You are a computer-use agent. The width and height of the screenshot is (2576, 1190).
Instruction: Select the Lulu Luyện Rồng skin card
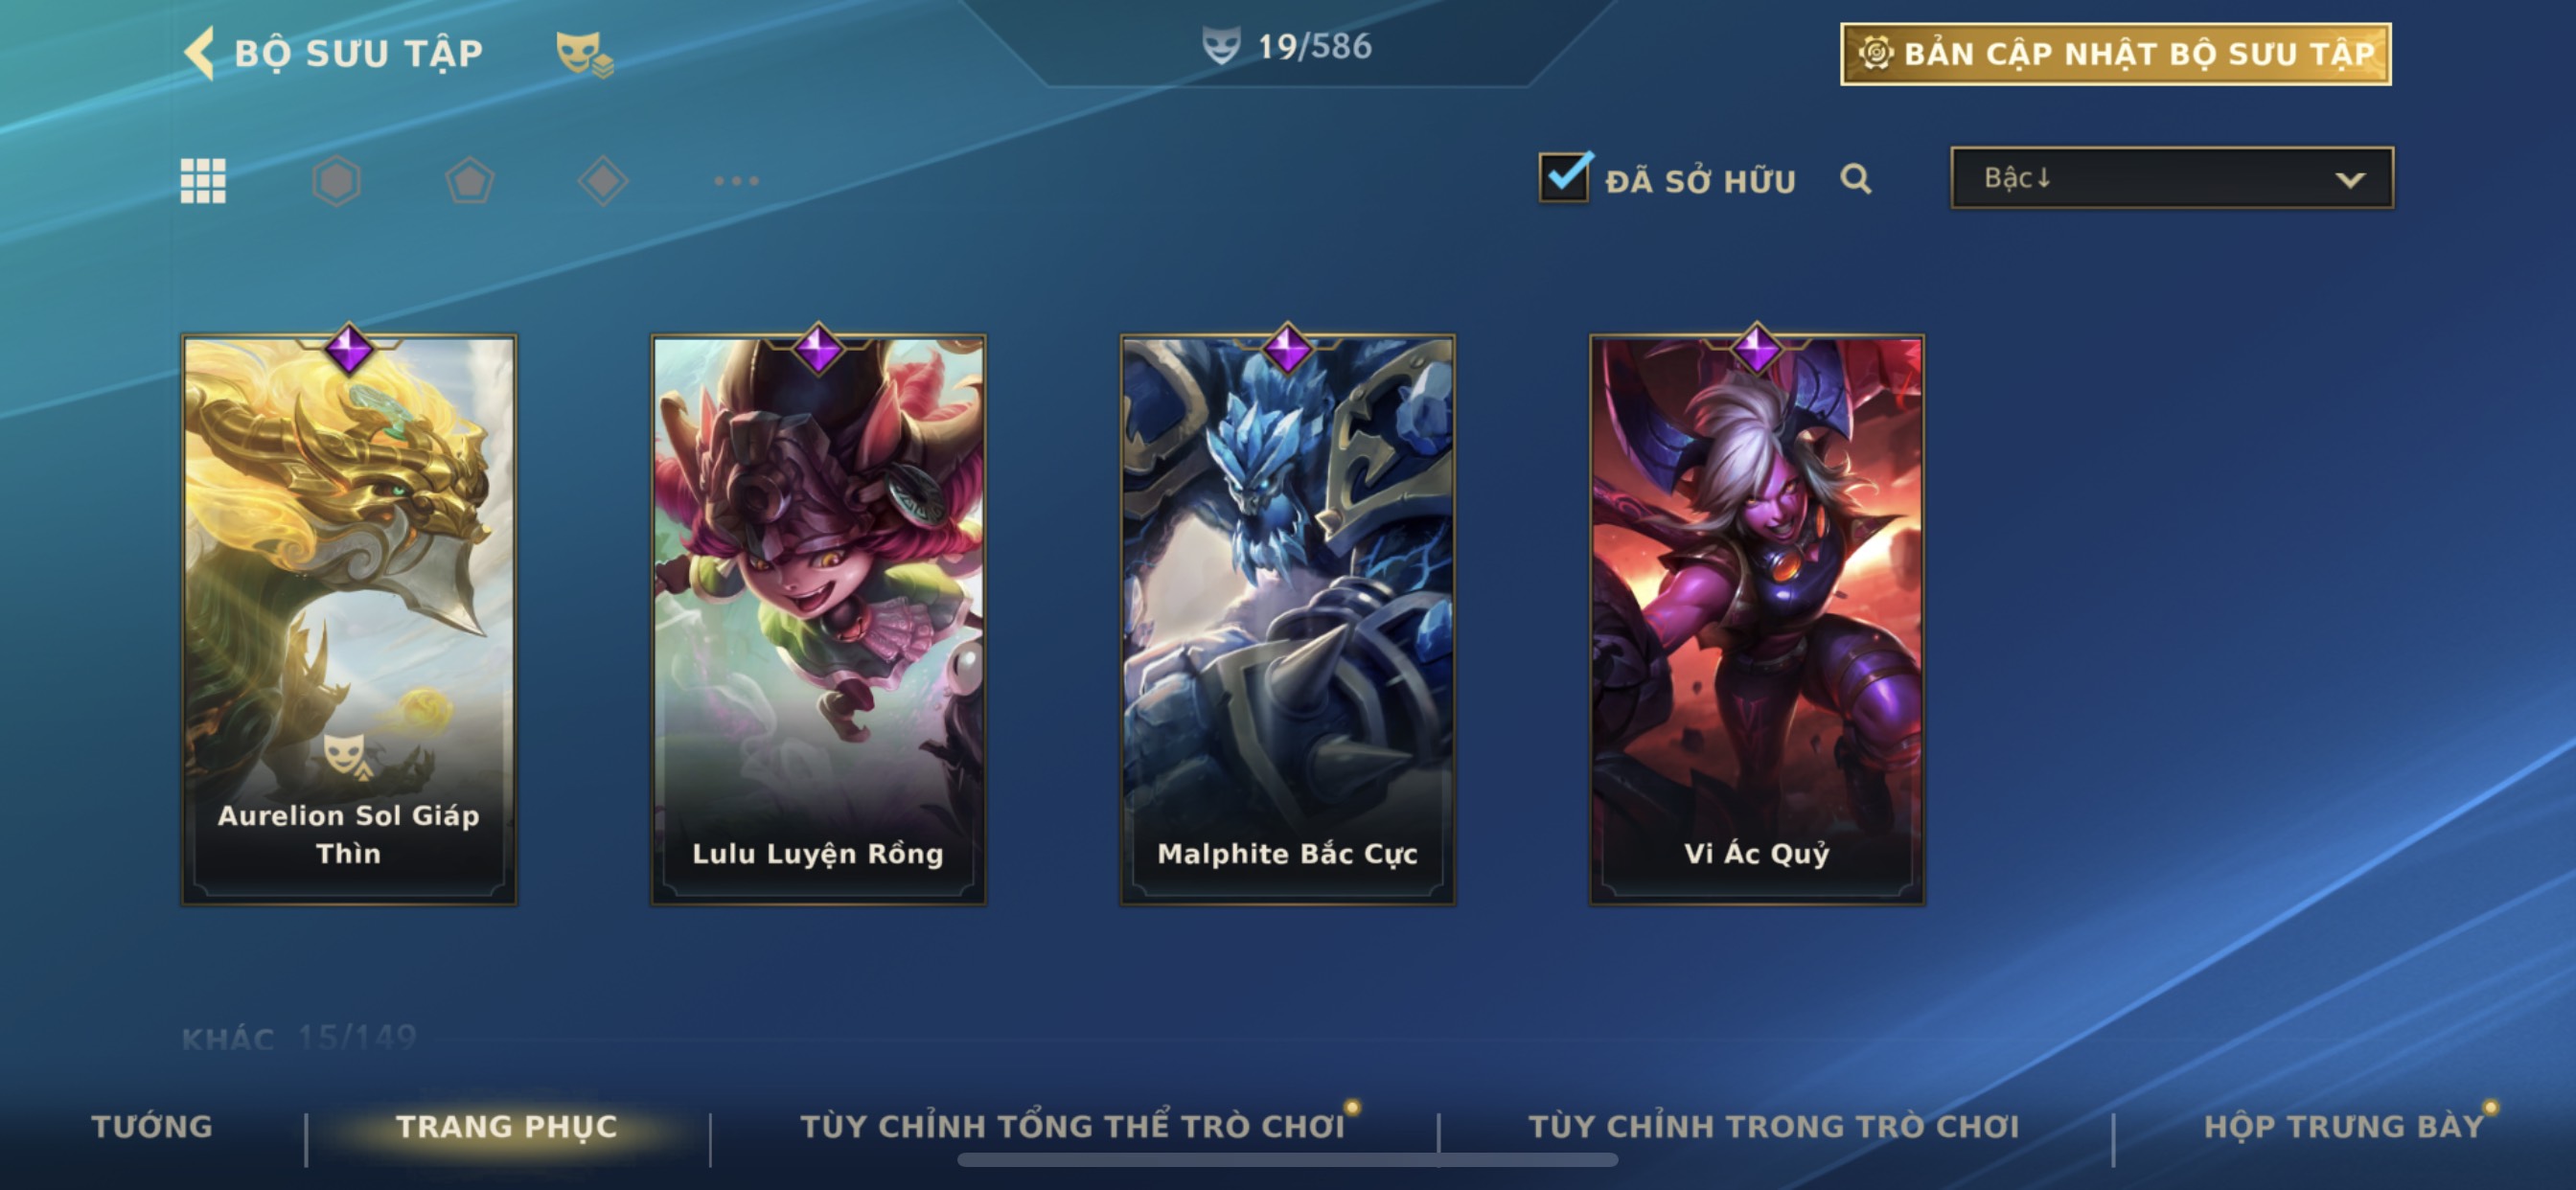(x=818, y=620)
